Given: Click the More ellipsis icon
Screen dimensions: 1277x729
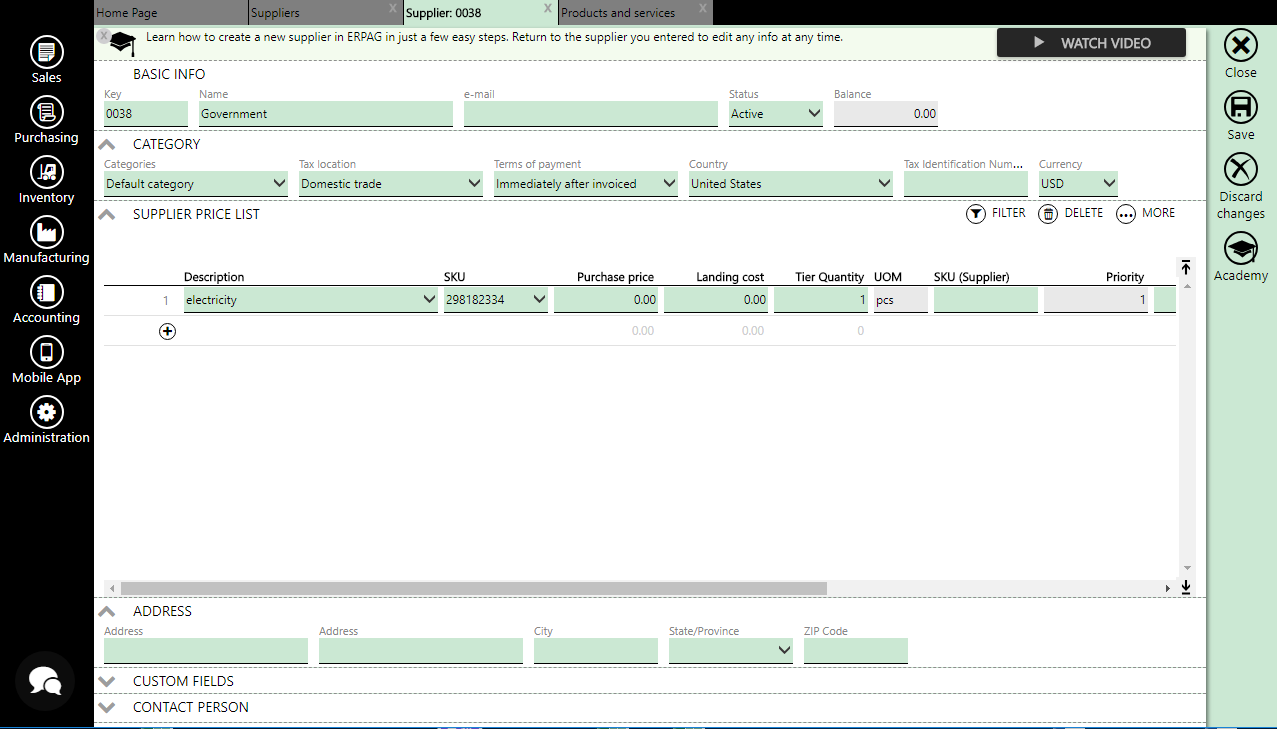Looking at the screenshot, I should [1126, 214].
